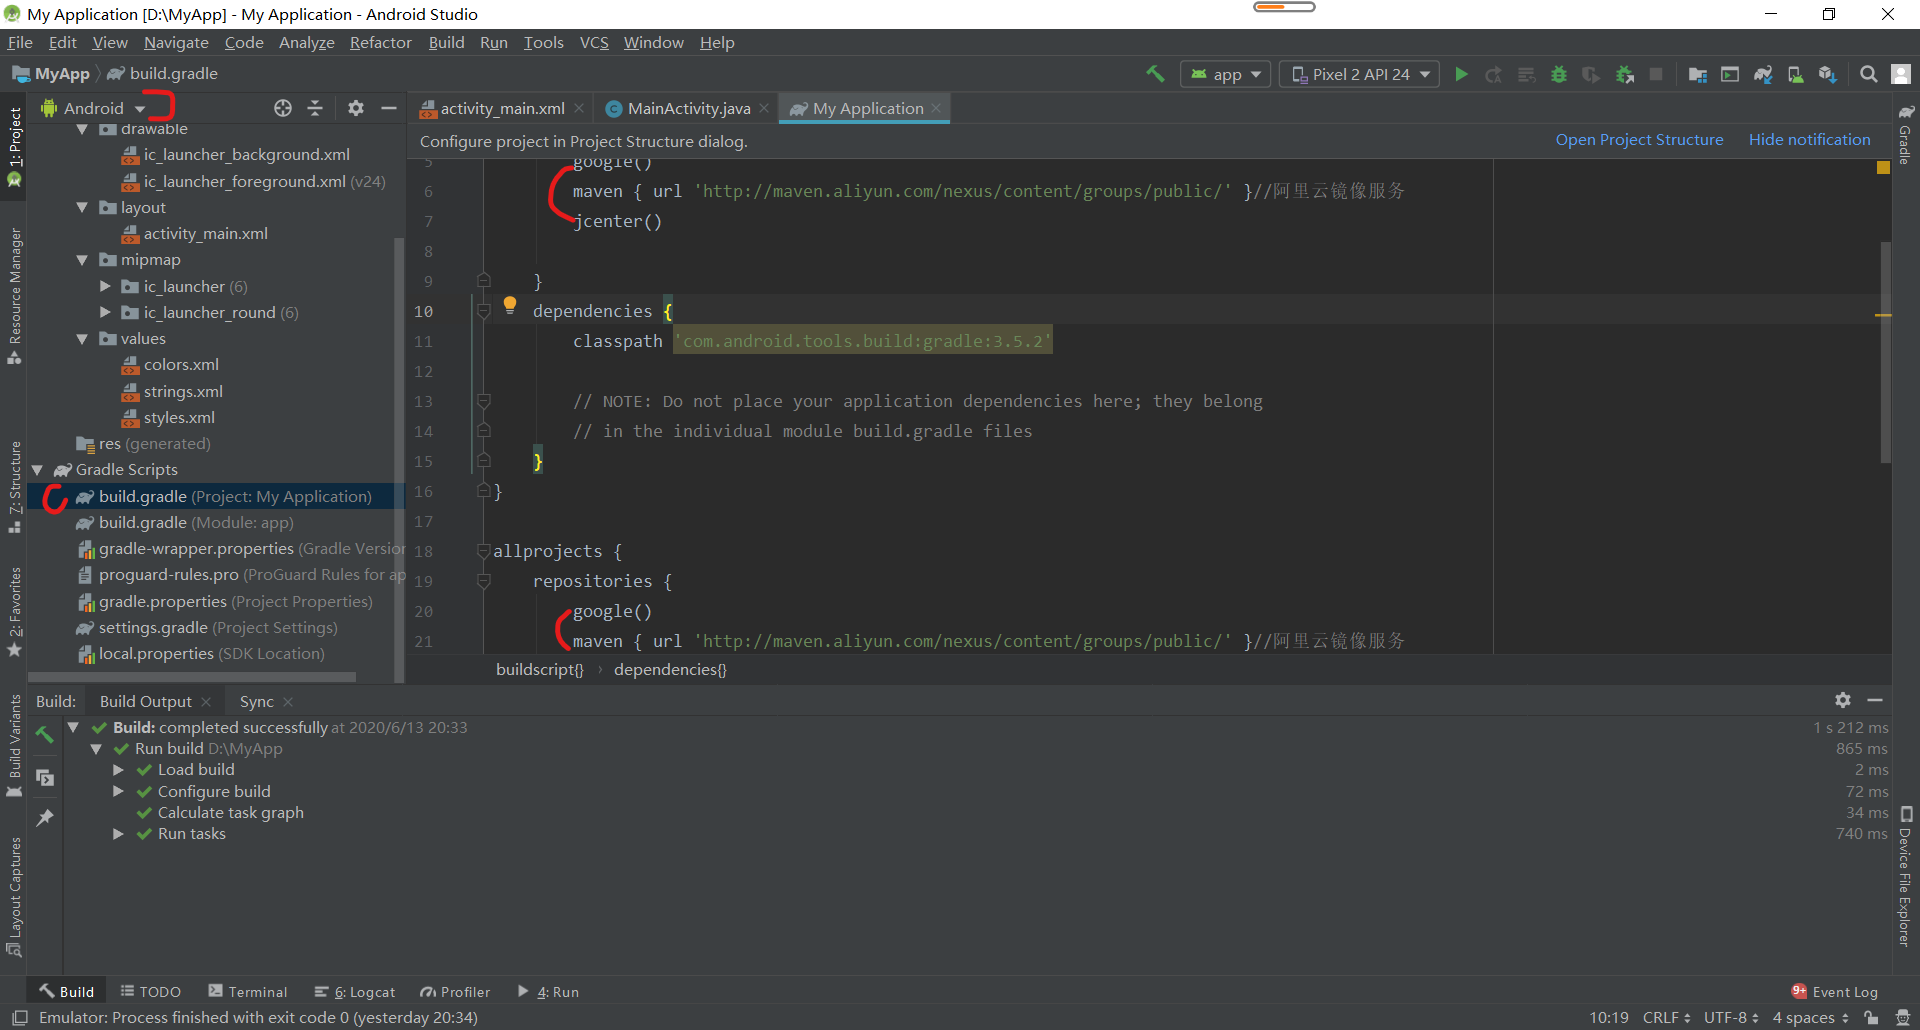Image resolution: width=1920 pixels, height=1030 pixels.
Task: Toggle the Structure sidebar tab
Action: (x=14, y=487)
